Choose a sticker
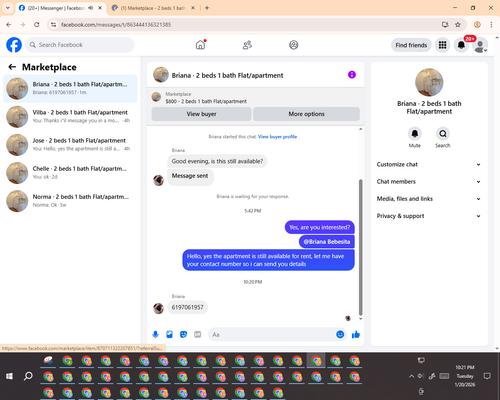Screen dimensions: 500x400 click(x=183, y=334)
